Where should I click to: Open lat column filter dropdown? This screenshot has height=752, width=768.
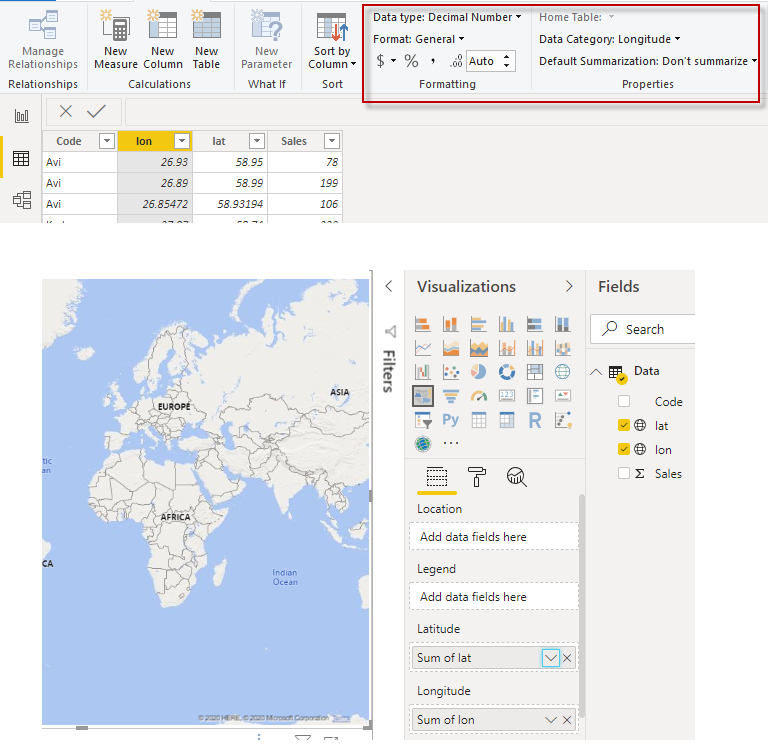pyautogui.click(x=257, y=141)
